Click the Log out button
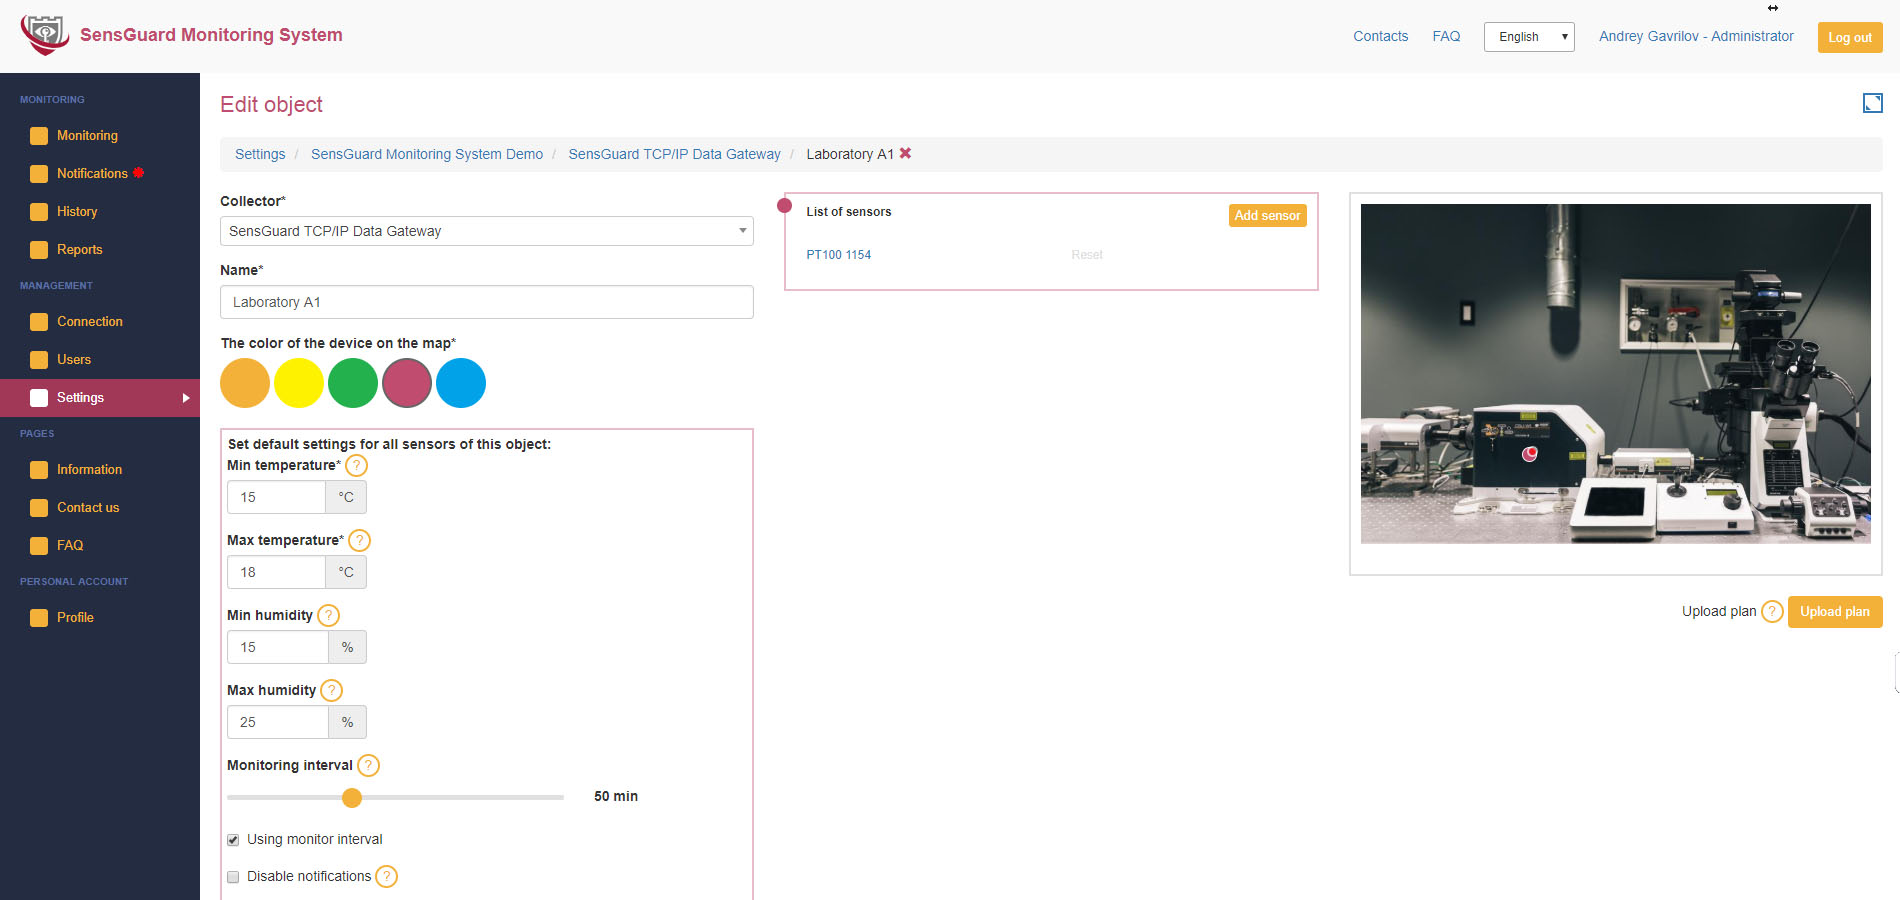The width and height of the screenshot is (1900, 900). coord(1849,38)
